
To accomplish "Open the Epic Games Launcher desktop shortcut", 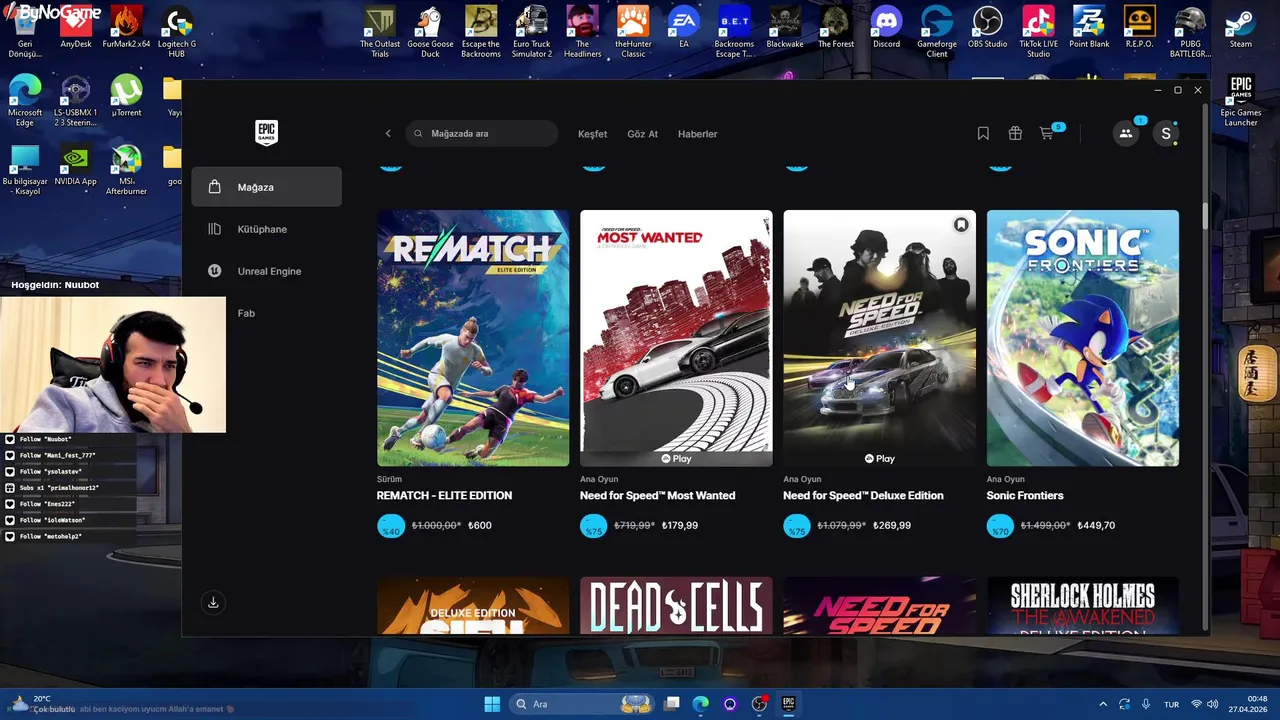I will (x=1241, y=100).
